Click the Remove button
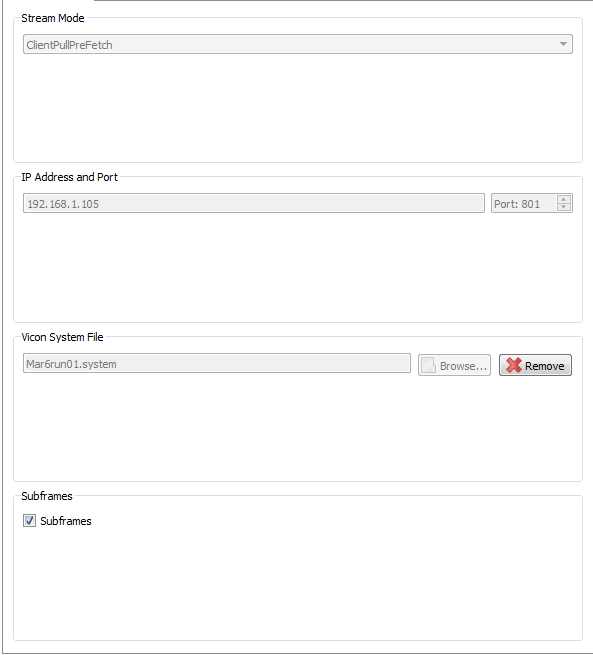Screen dimensions: 593x655 pyautogui.click(x=535, y=366)
